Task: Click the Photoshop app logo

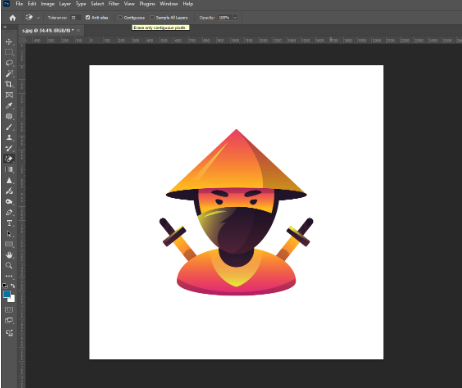Action: coord(6,4)
